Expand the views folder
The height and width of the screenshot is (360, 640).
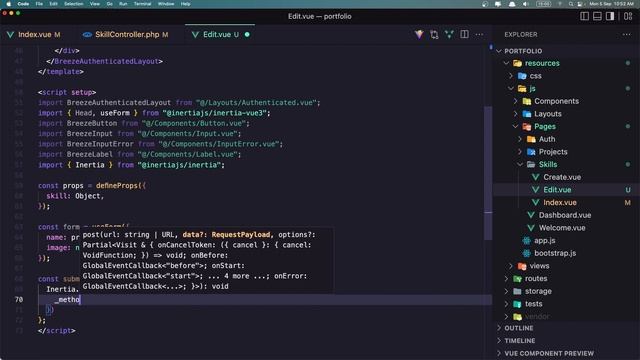point(511,266)
